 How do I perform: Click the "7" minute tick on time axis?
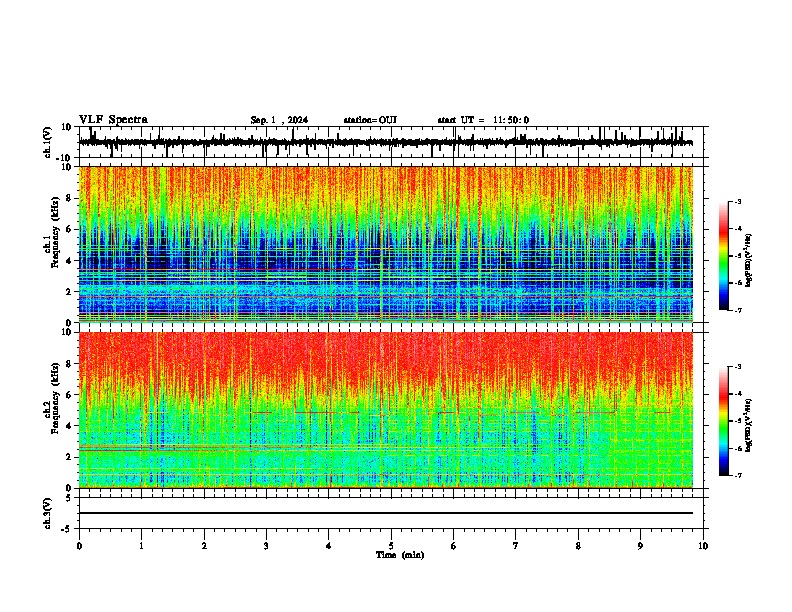[516, 546]
